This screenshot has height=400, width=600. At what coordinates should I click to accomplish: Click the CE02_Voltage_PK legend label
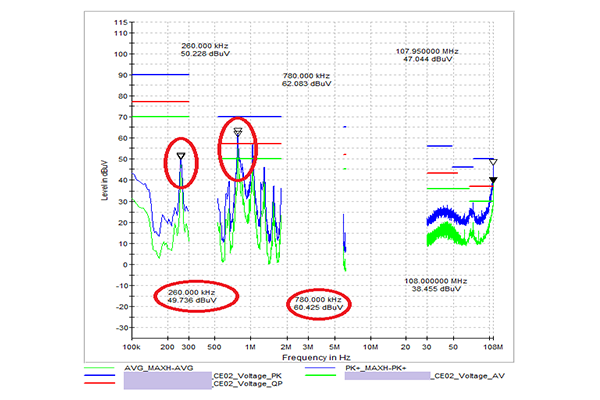point(244,375)
